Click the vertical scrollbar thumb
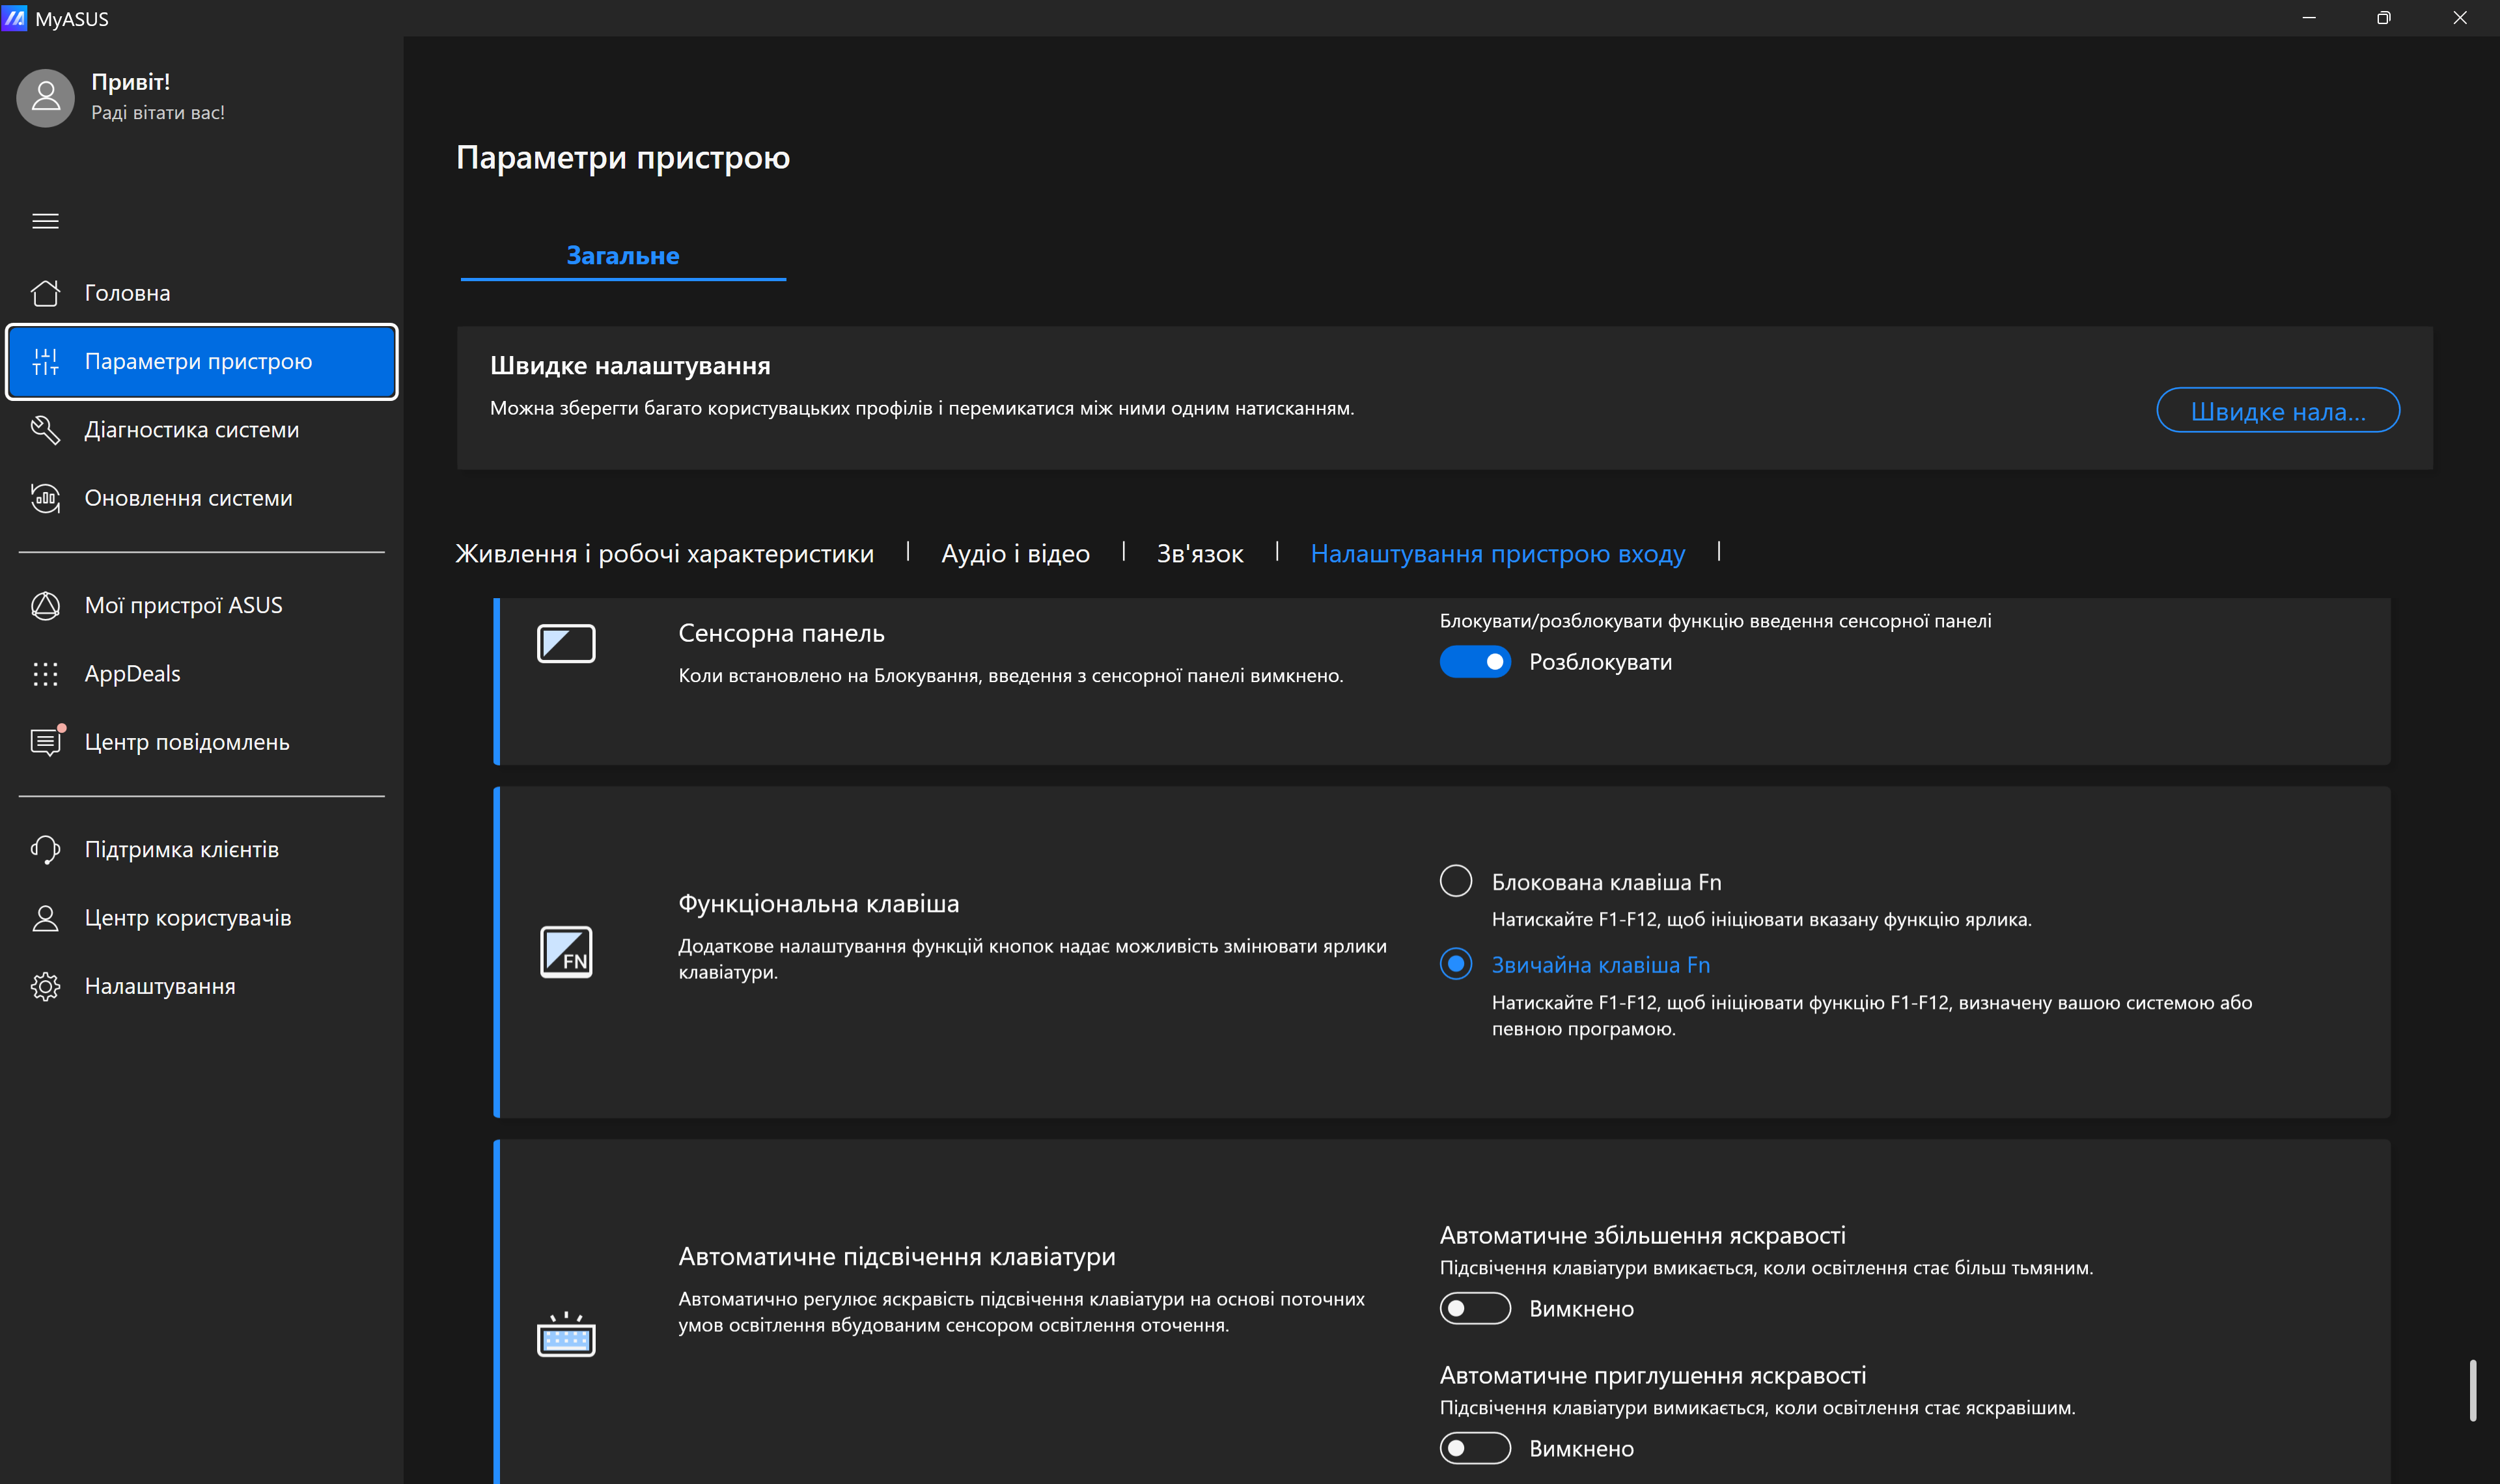The image size is (2500, 1484). click(2472, 1390)
